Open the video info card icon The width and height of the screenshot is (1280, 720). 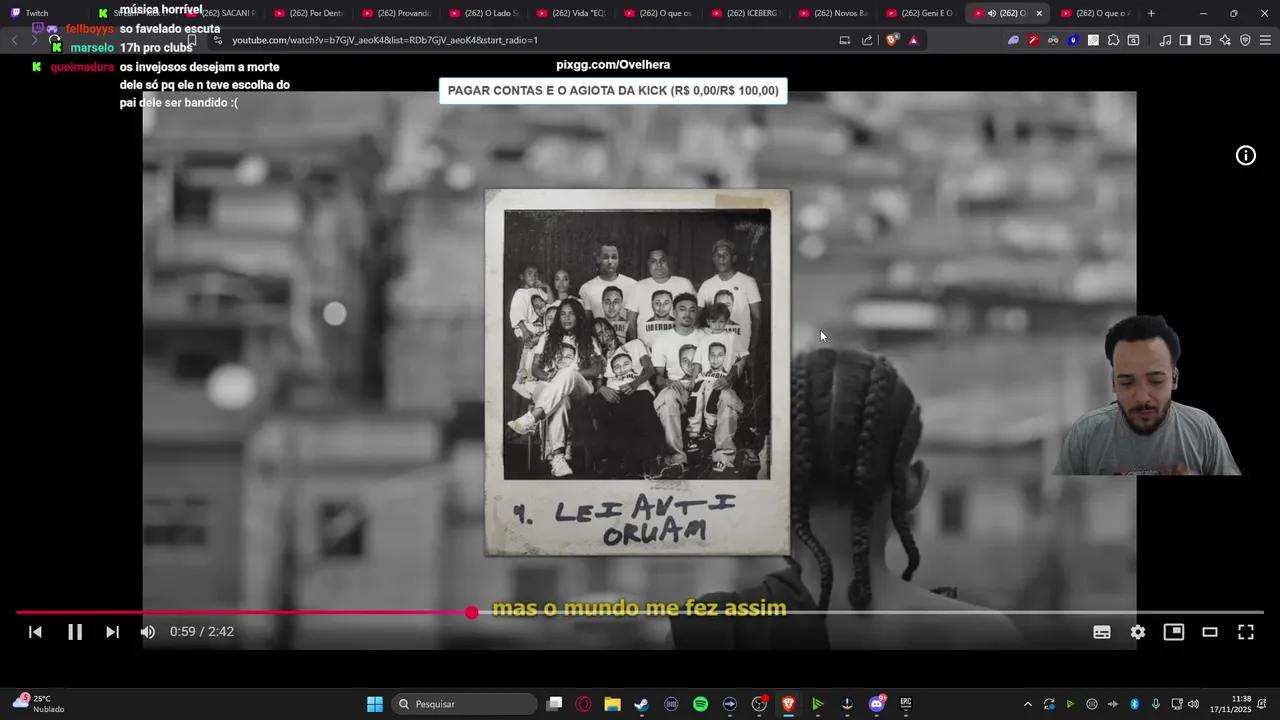pyautogui.click(x=1246, y=155)
